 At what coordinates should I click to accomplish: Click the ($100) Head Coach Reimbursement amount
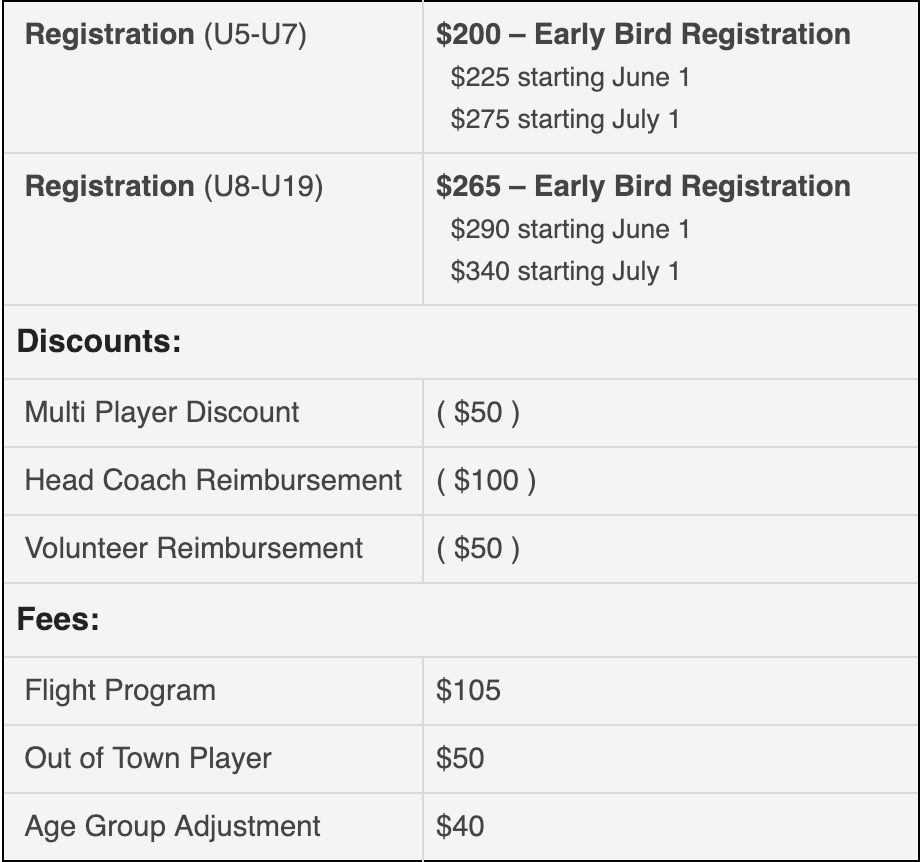pos(486,480)
